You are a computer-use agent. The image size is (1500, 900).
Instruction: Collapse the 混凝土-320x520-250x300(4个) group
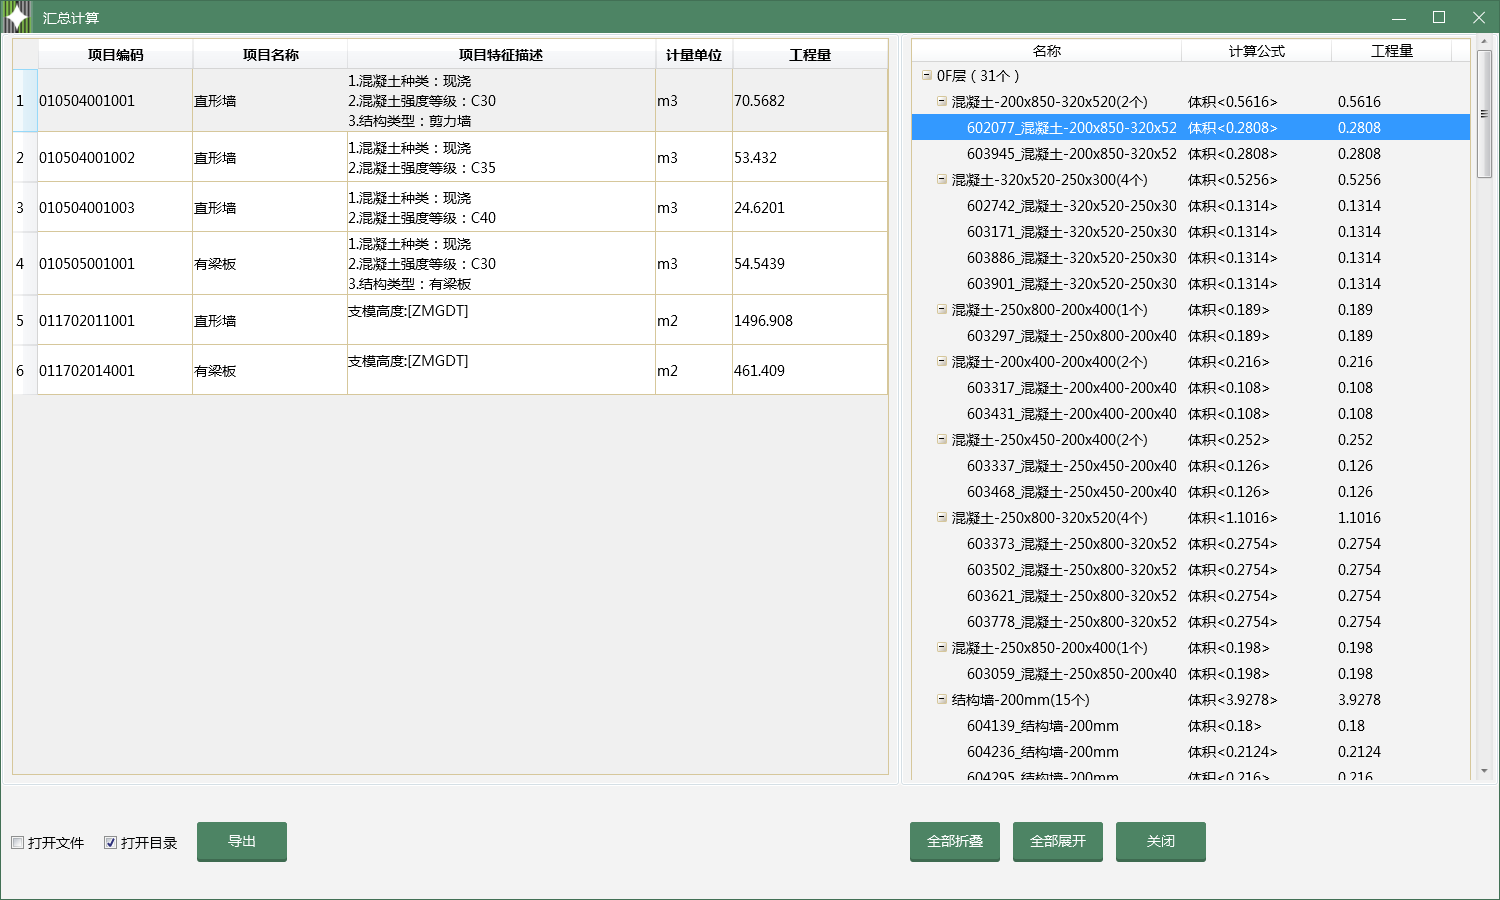[x=942, y=179]
